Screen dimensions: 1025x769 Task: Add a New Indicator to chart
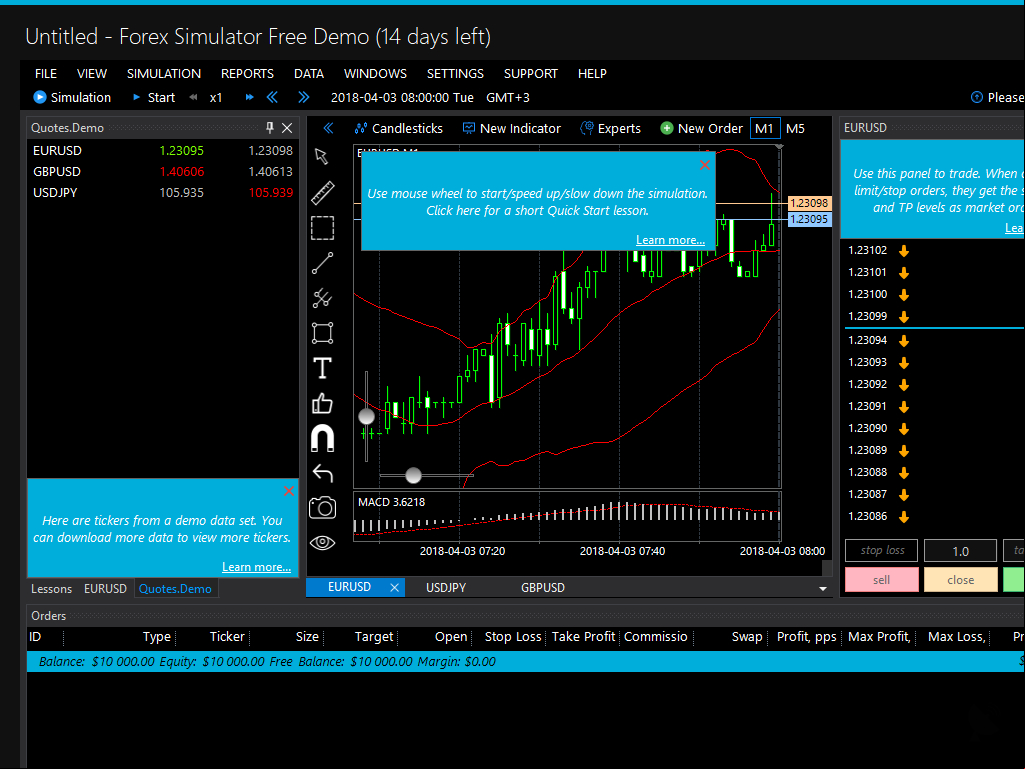coord(511,128)
